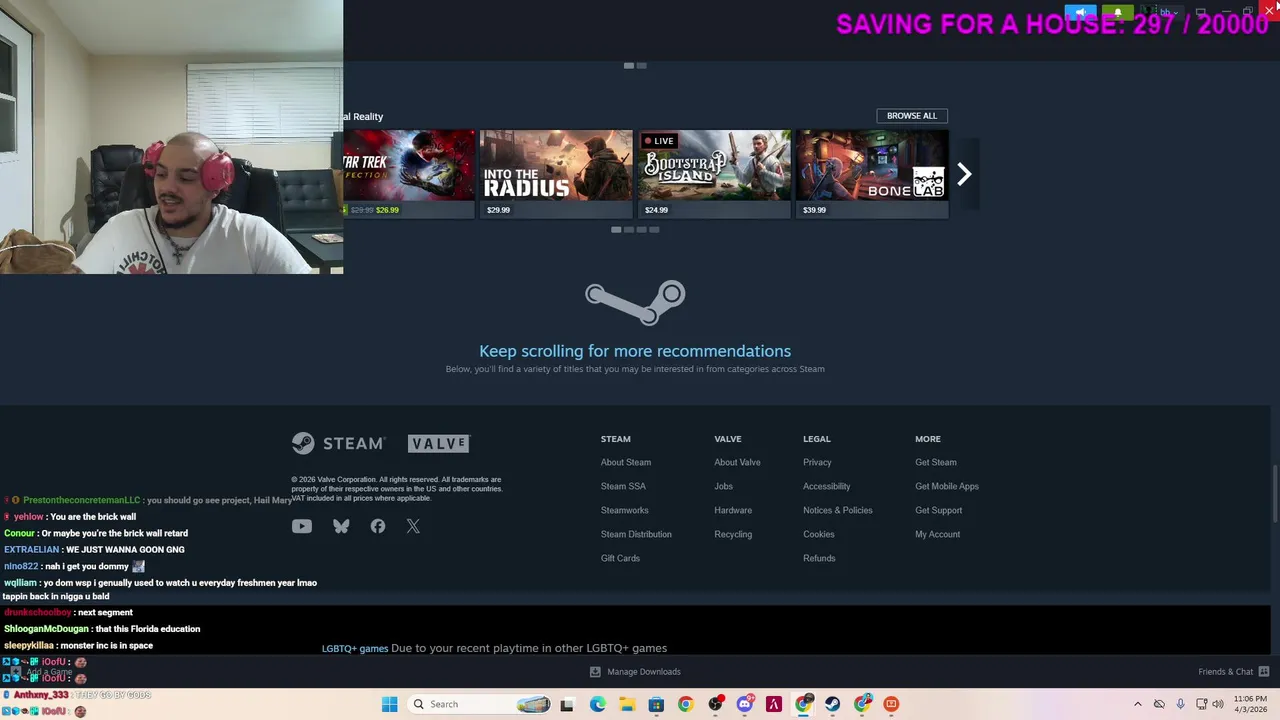
Task: Open the Bootstrap Island live game tile
Action: [x=714, y=174]
